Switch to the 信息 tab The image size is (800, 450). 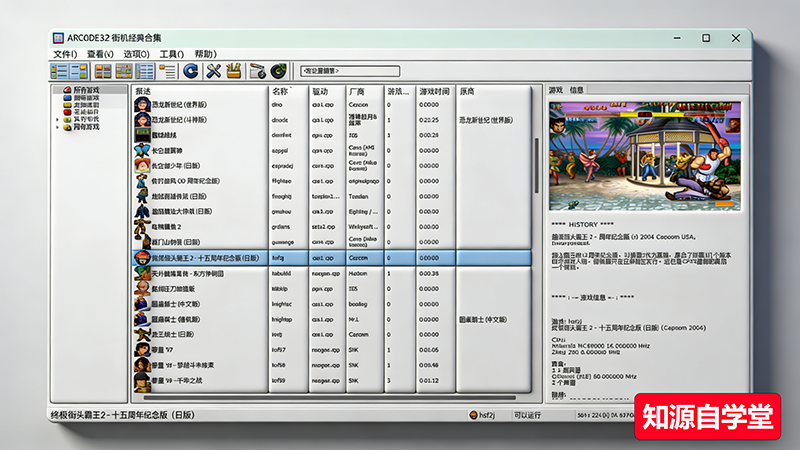(x=577, y=90)
